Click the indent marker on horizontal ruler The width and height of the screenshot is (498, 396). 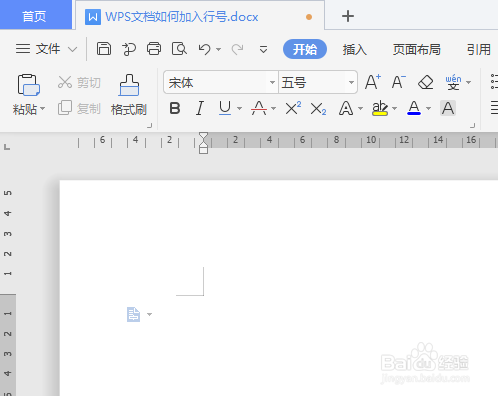(203, 143)
